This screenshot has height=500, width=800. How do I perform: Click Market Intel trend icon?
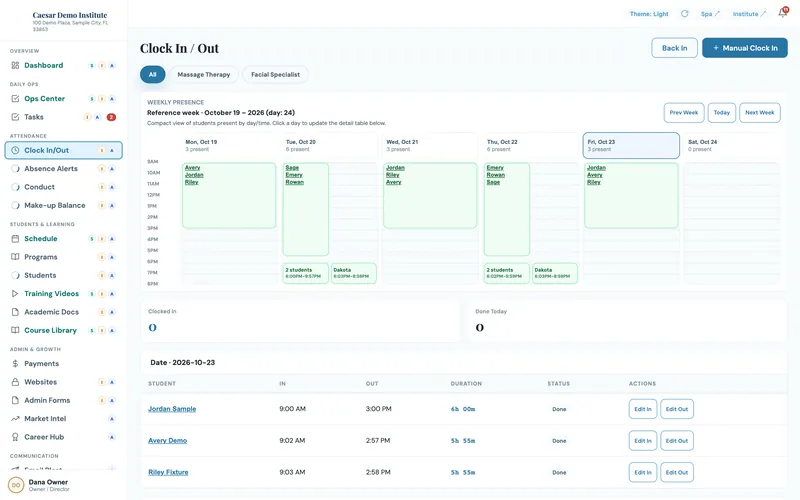pos(15,418)
